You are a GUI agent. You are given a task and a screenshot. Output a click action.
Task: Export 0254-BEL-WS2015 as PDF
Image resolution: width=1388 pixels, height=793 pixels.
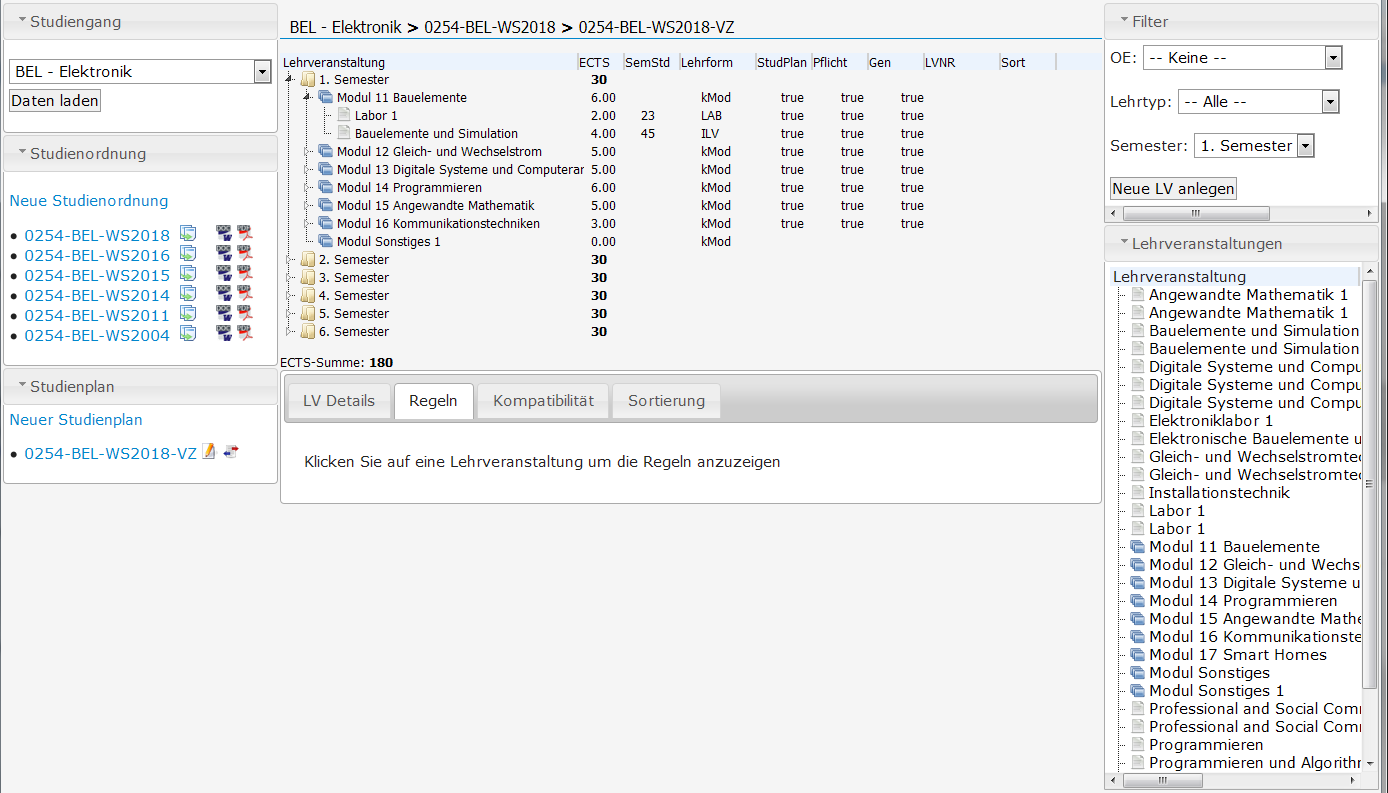point(245,274)
